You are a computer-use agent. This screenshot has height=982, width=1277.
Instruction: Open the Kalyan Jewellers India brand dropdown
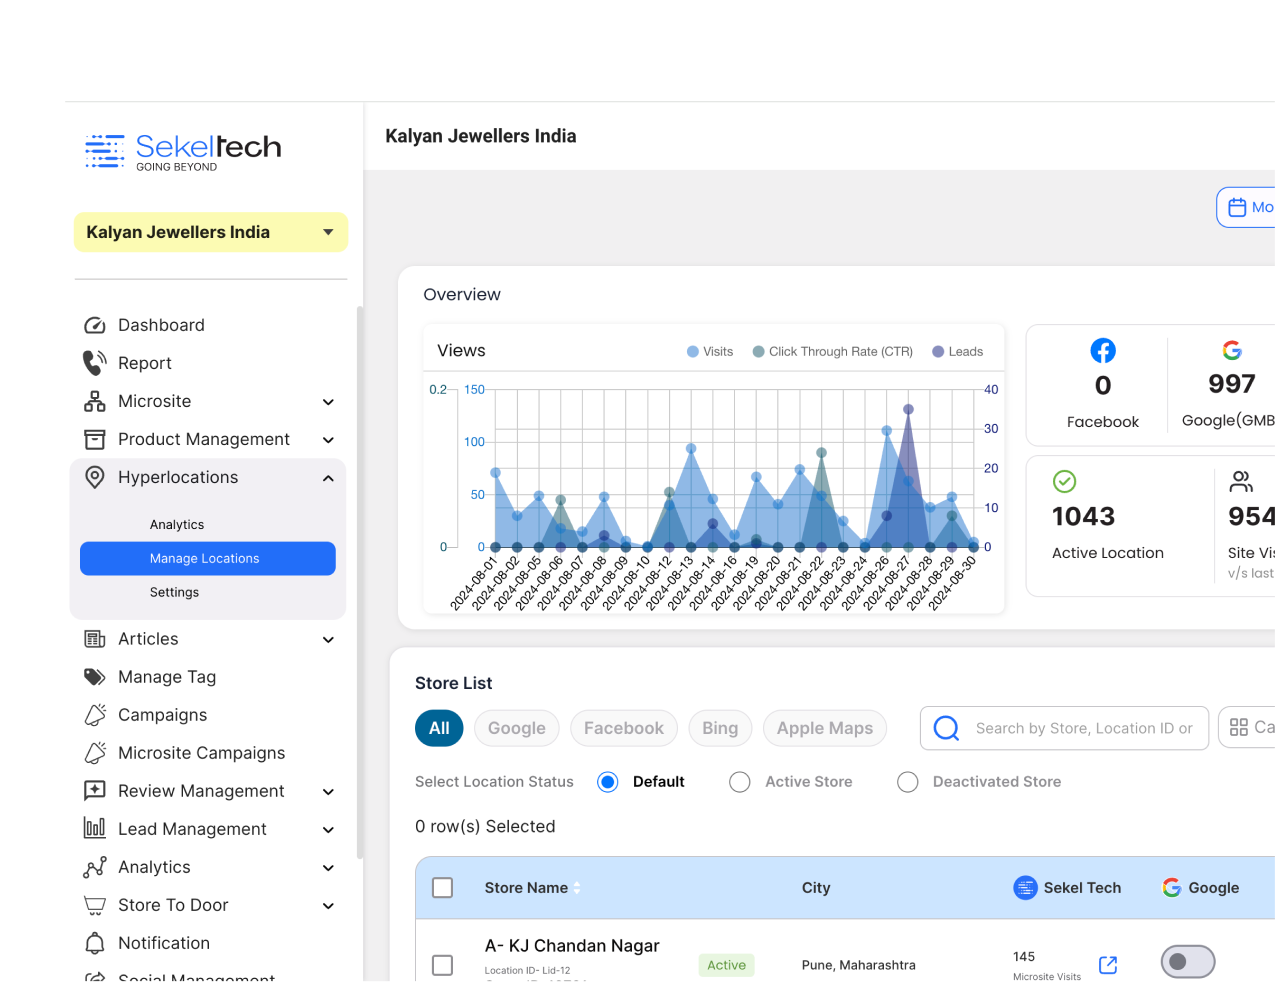pyautogui.click(x=211, y=232)
